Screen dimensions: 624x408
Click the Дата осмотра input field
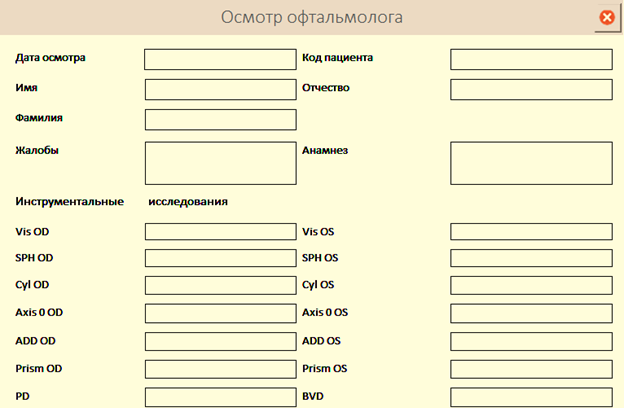[x=220, y=59]
